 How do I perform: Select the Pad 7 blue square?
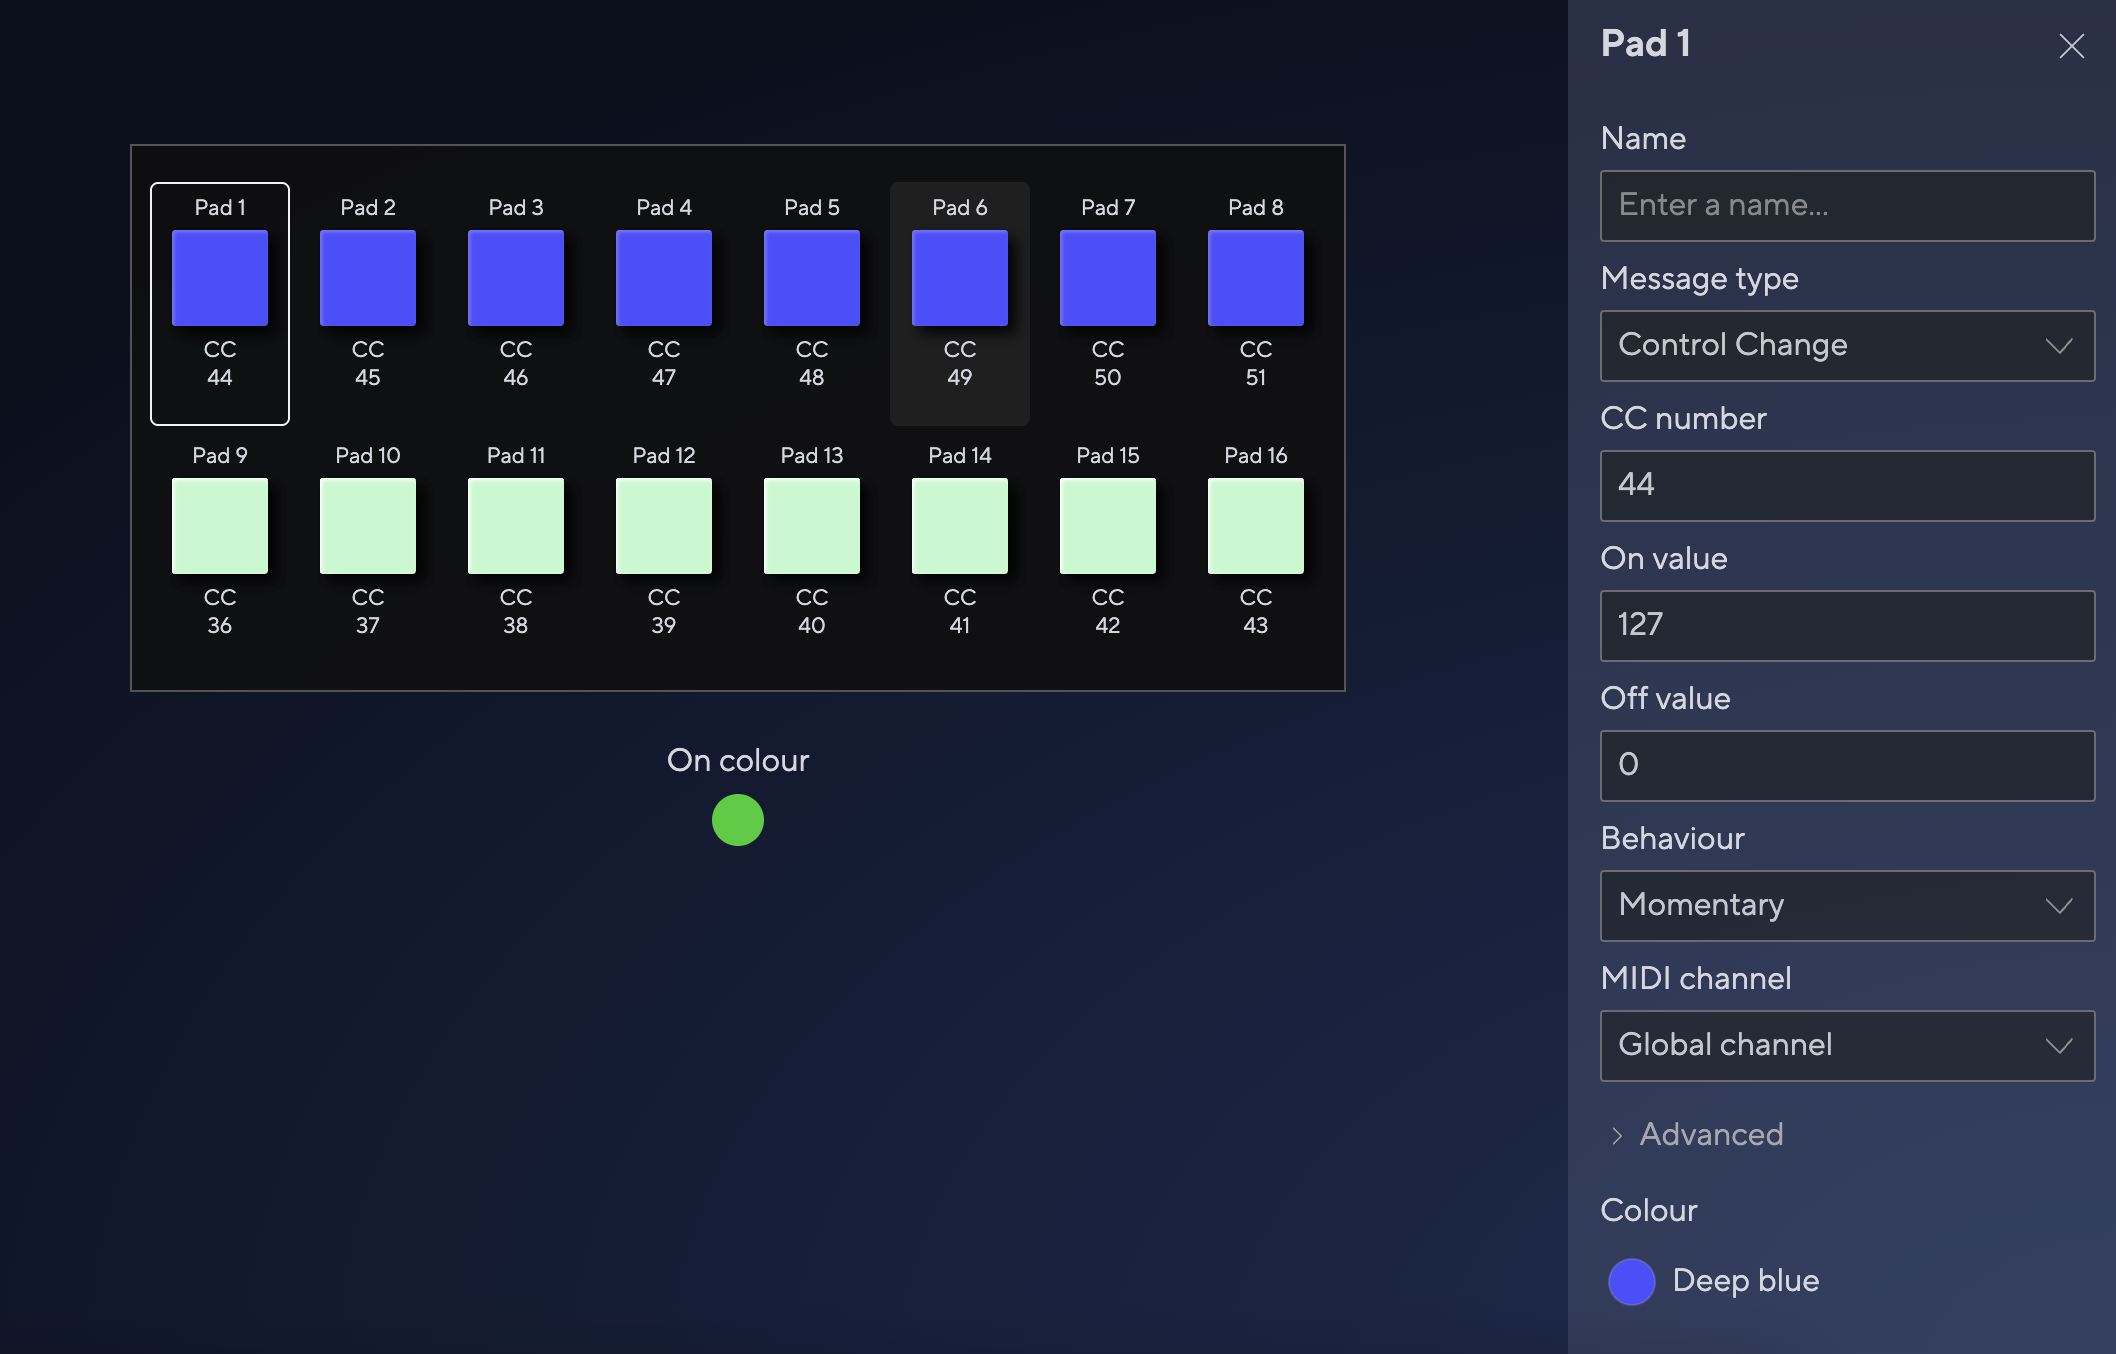1108,278
